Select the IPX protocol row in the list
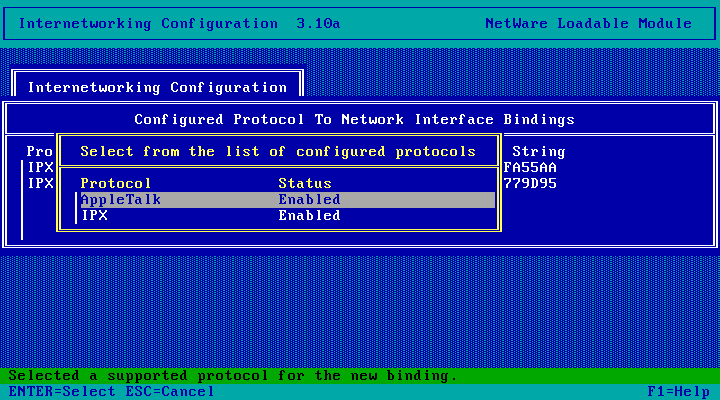The height and width of the screenshot is (400, 720). [287, 216]
